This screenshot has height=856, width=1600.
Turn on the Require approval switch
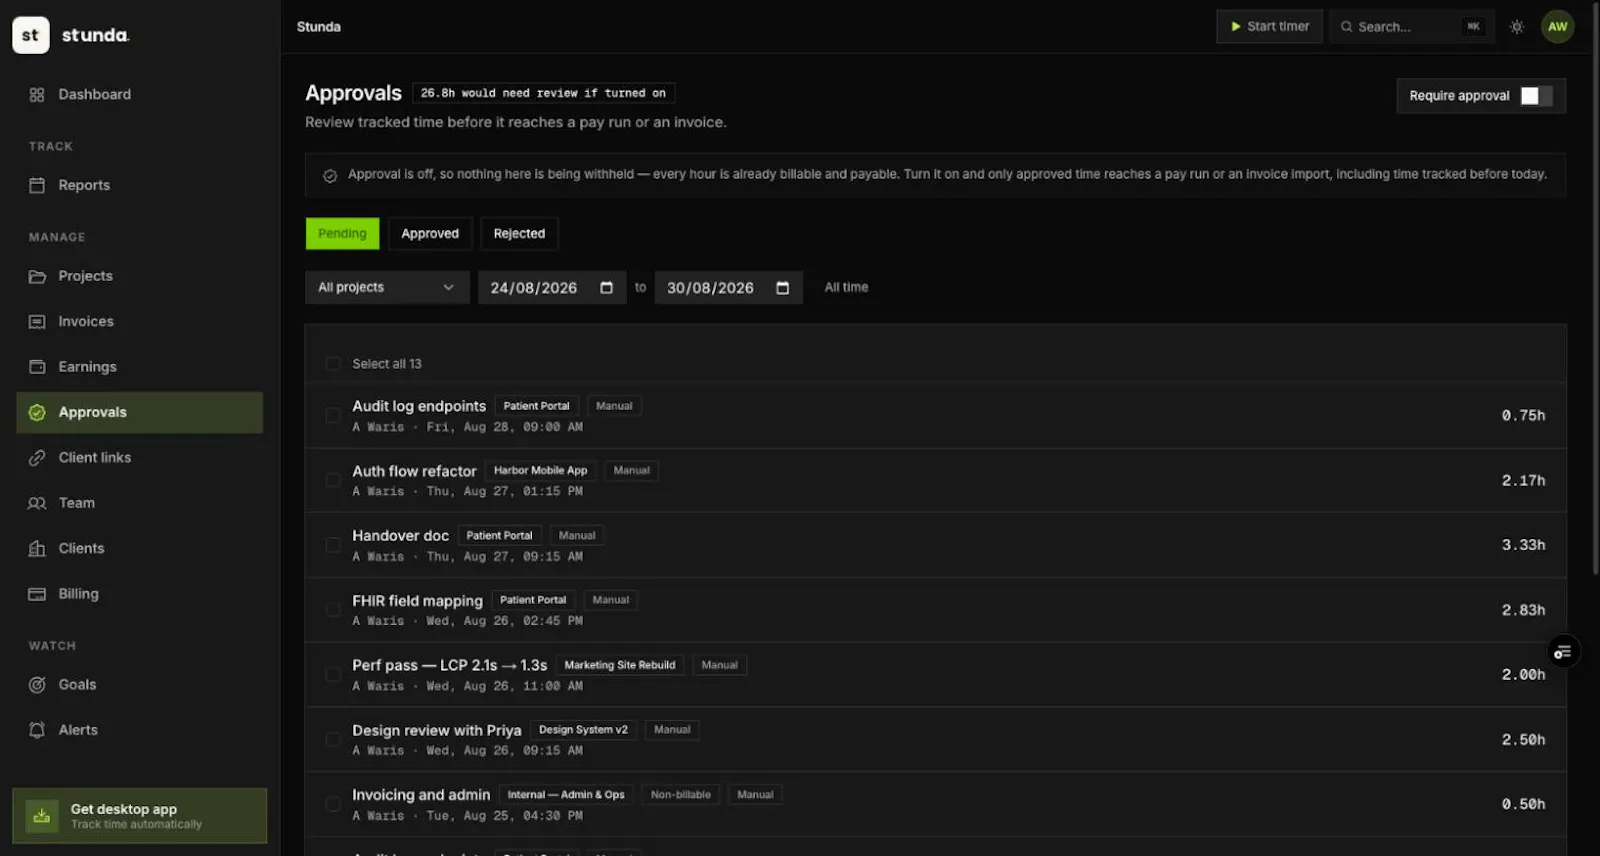[1536, 96]
